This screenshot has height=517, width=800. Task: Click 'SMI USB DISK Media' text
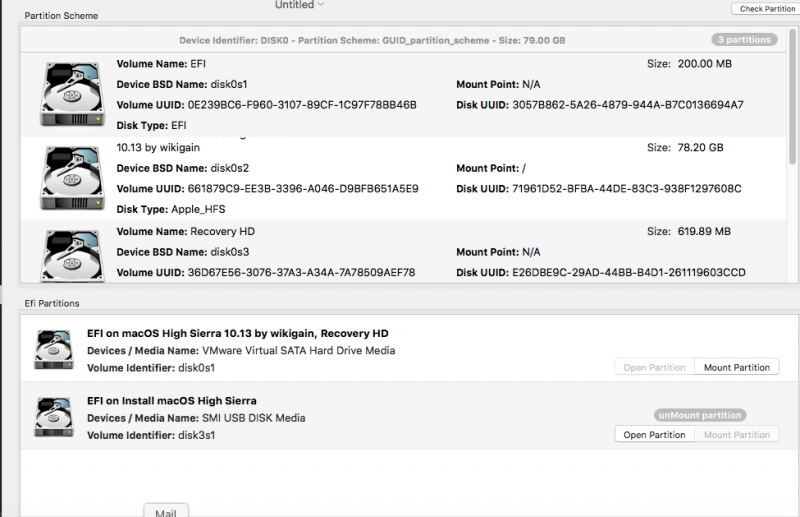pos(254,418)
